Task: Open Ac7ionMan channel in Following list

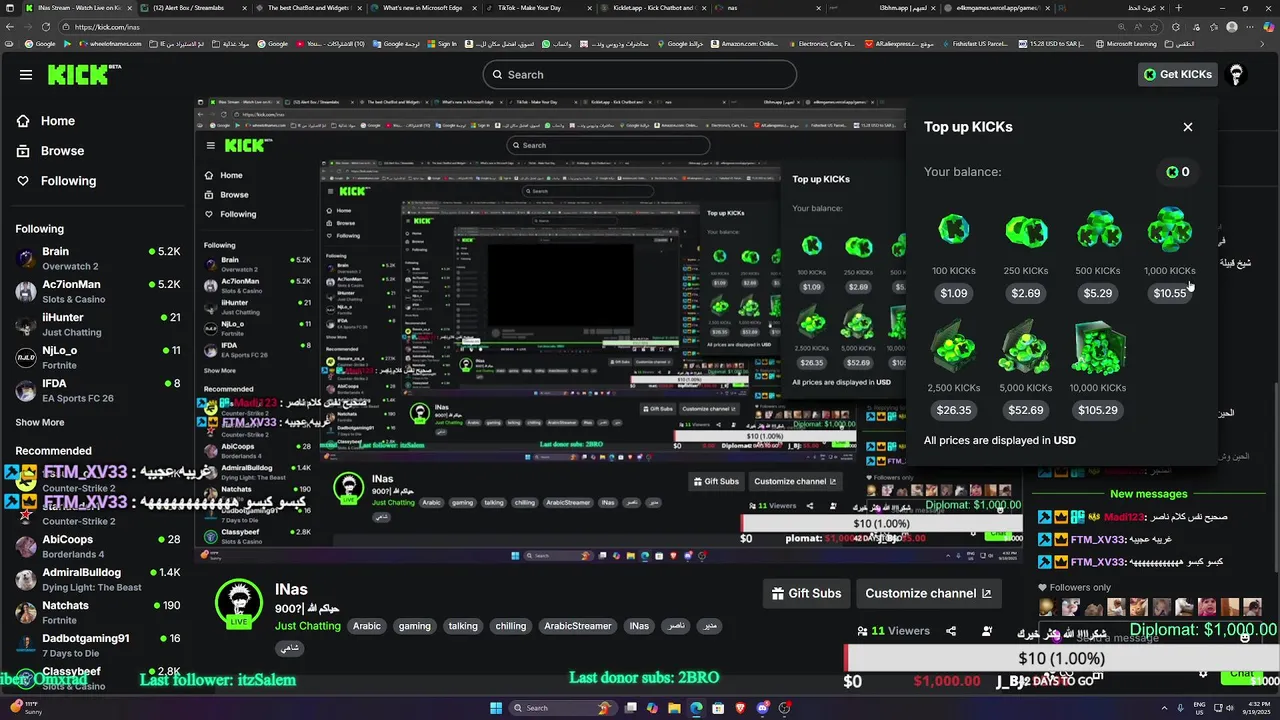Action: coord(98,292)
